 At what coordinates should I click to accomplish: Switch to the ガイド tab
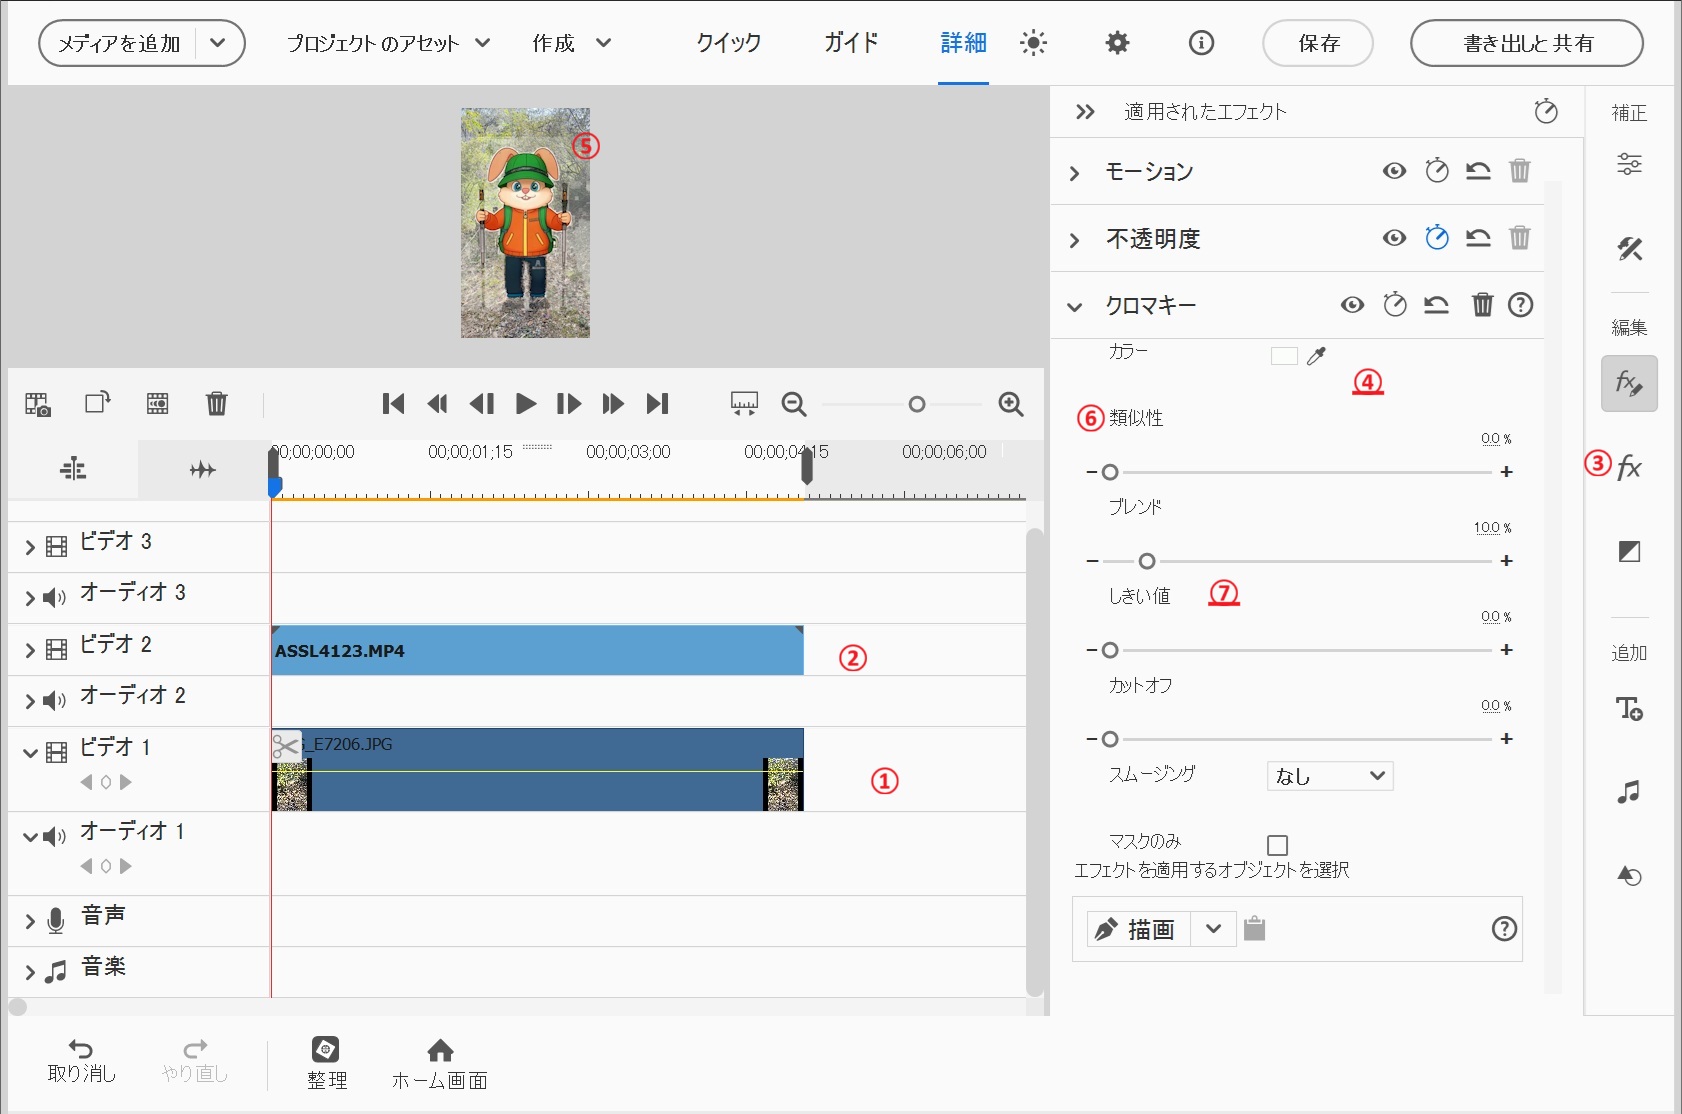coord(851,43)
